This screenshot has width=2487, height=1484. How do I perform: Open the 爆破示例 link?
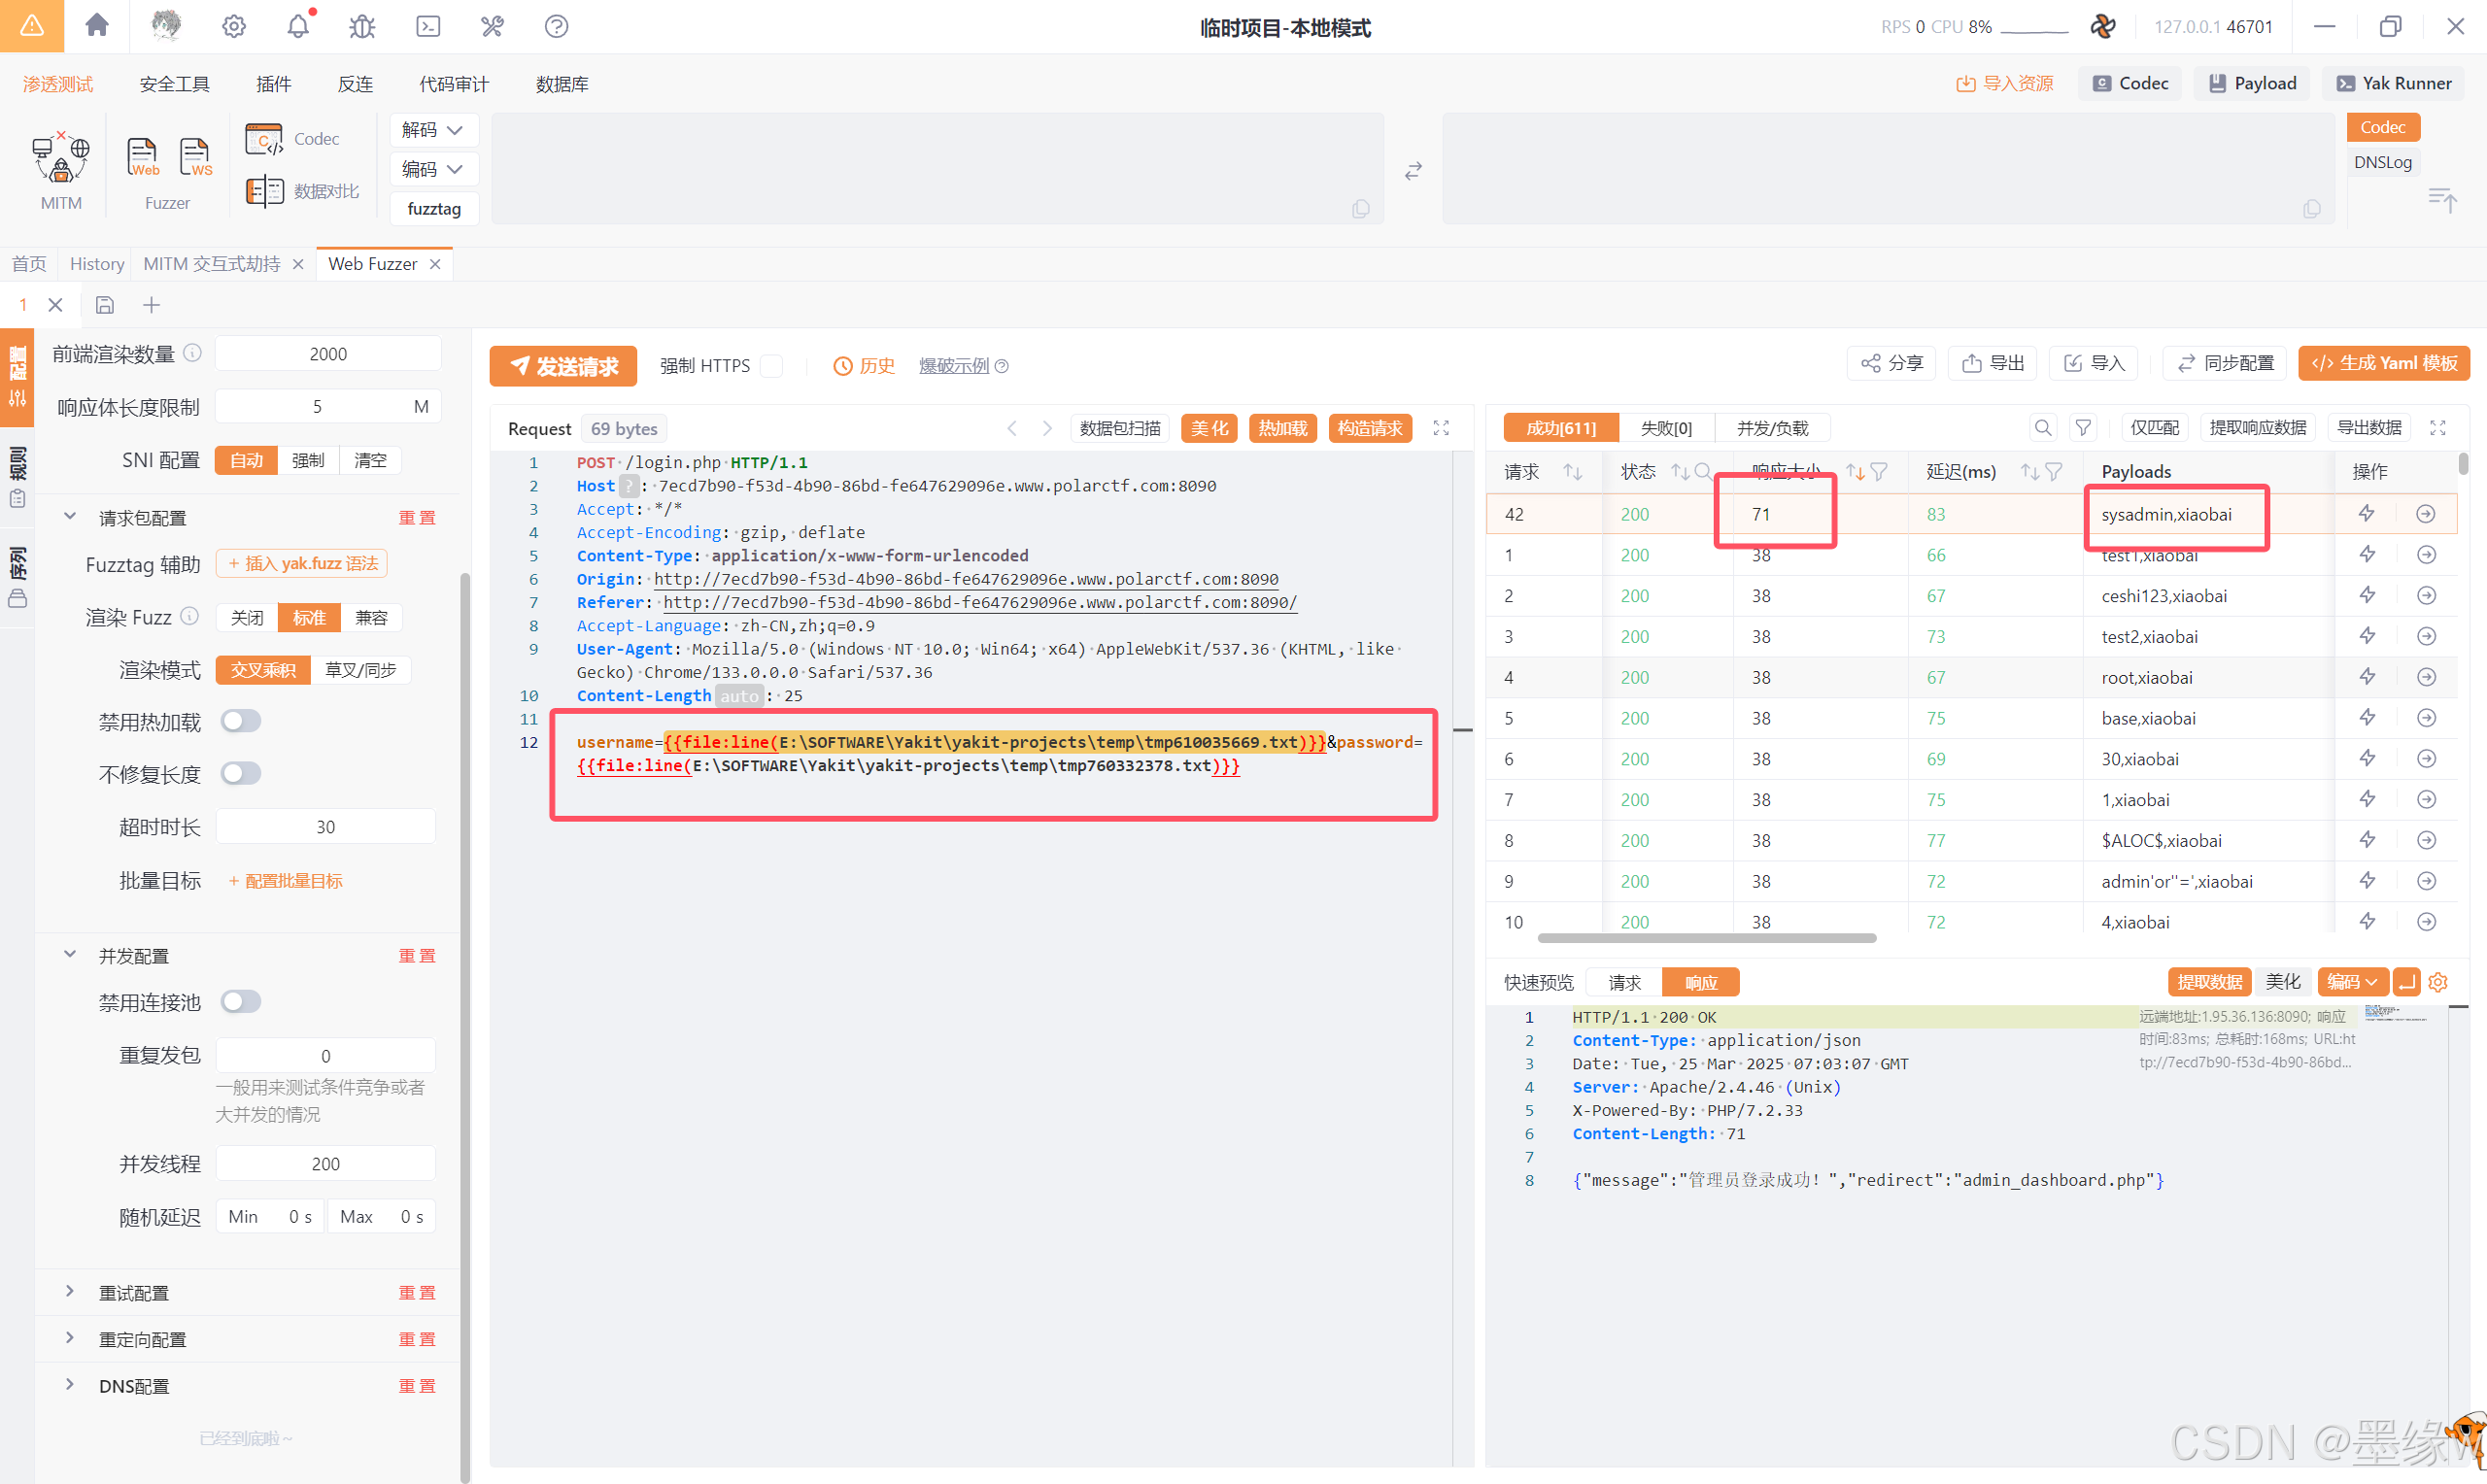click(x=953, y=366)
